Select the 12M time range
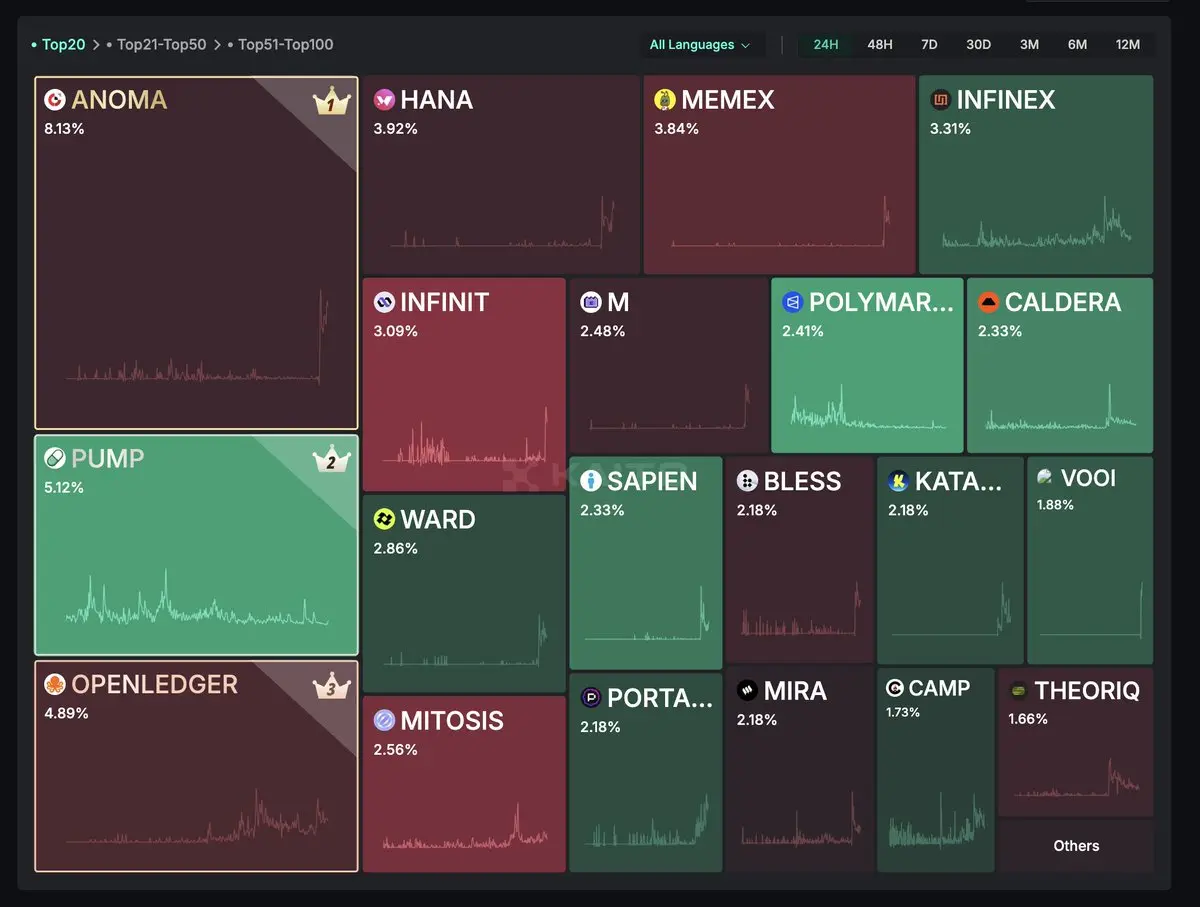This screenshot has width=1200, height=907. coord(1128,45)
